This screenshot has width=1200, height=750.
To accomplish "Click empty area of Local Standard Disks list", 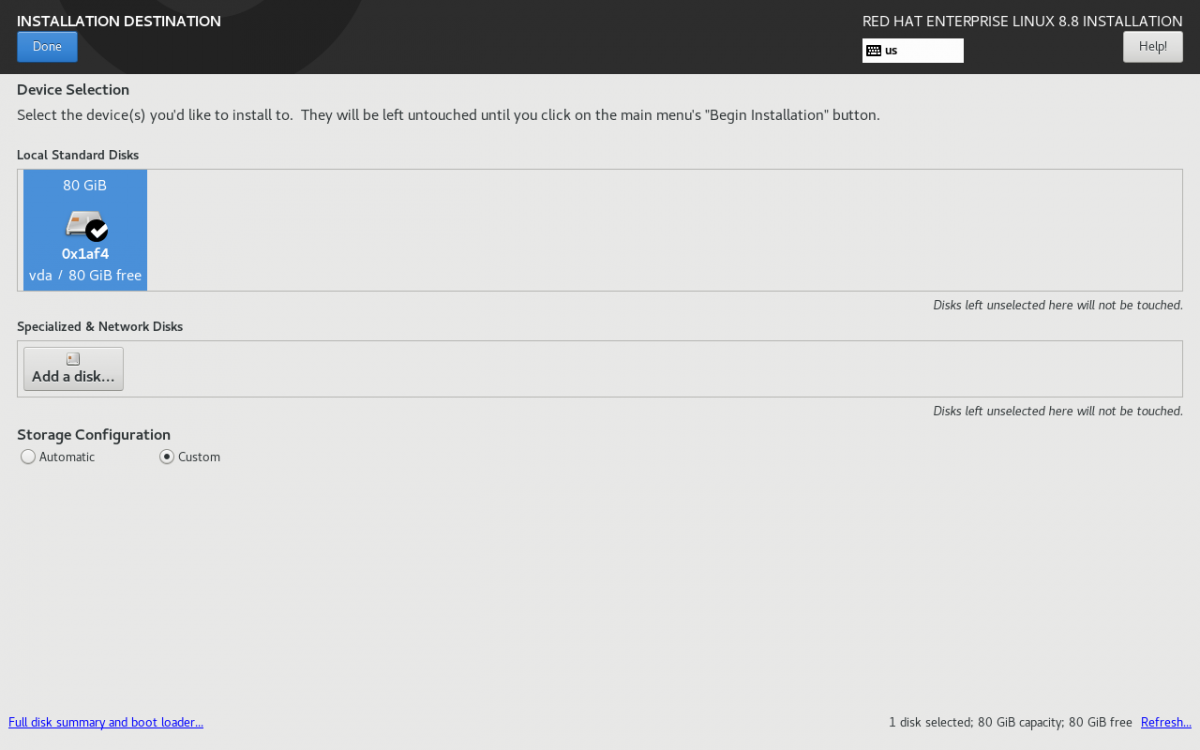I will tap(660, 230).
